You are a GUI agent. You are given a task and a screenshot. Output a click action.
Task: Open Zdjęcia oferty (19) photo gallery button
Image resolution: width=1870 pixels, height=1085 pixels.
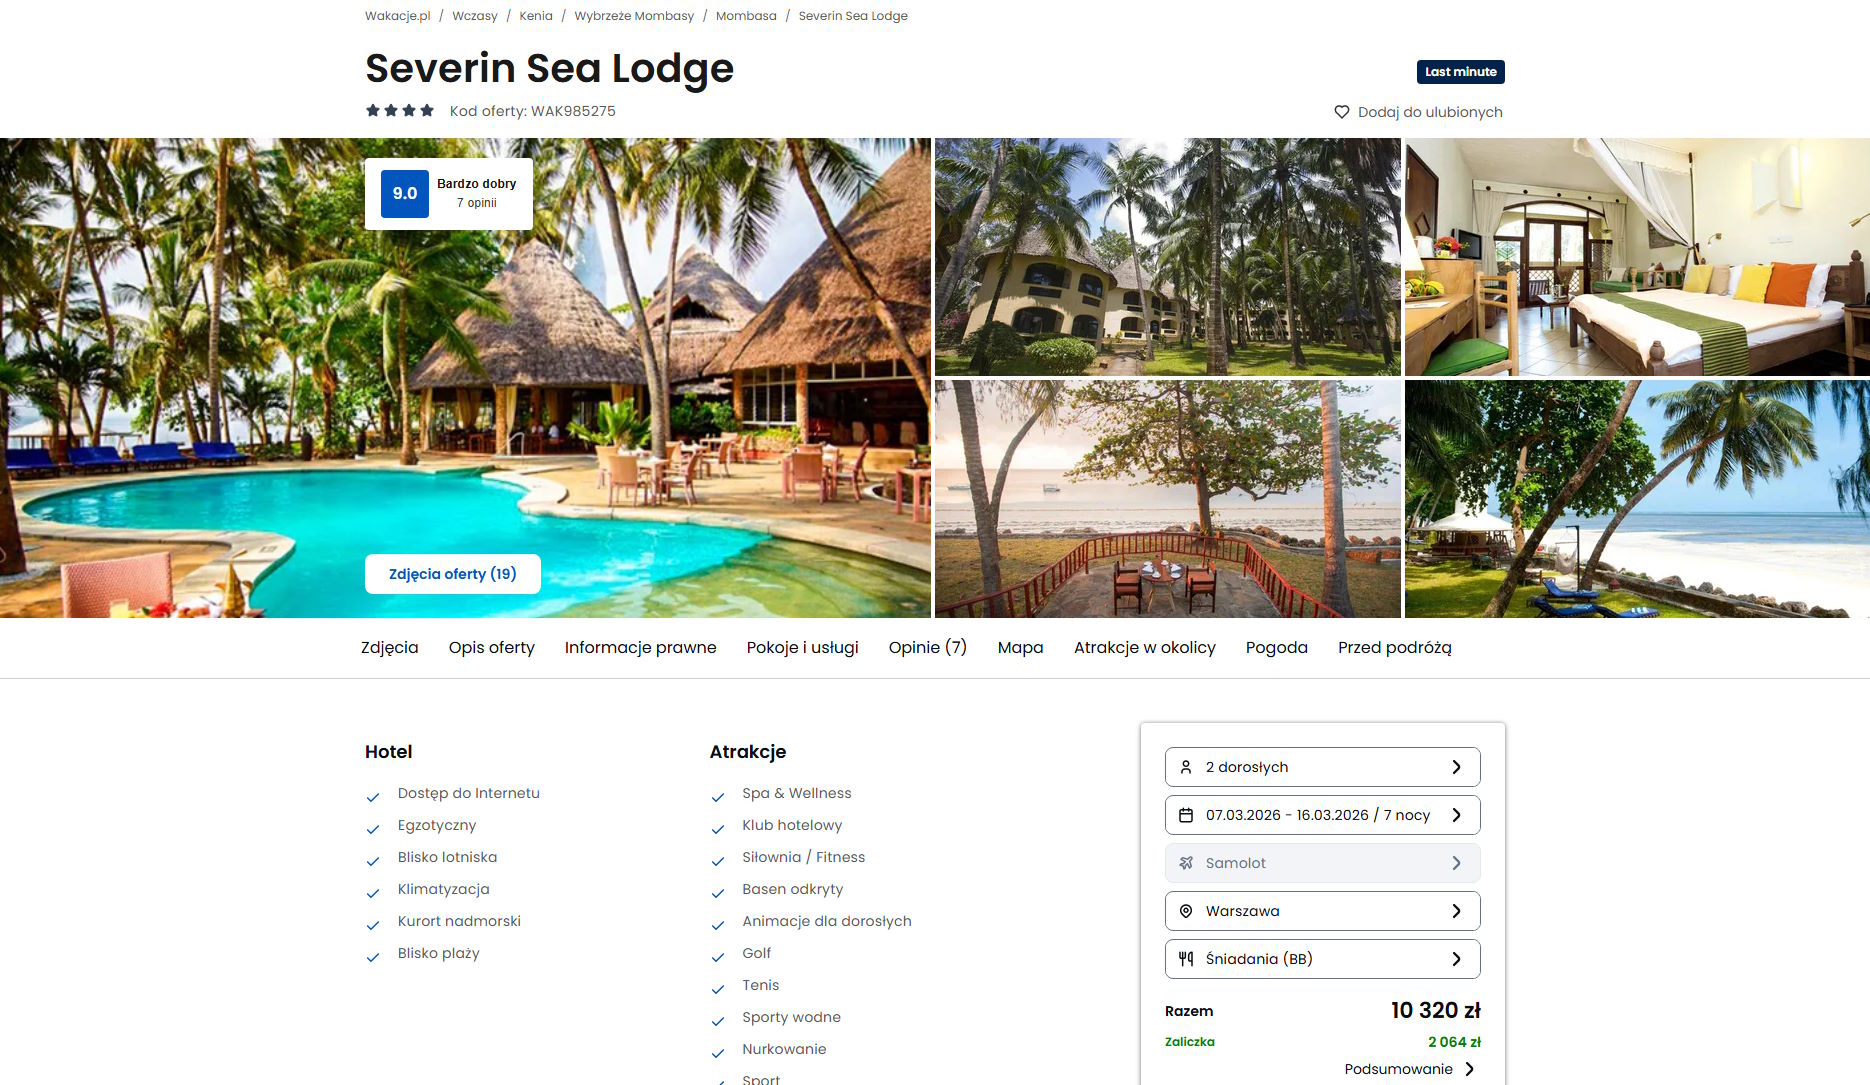(x=453, y=574)
